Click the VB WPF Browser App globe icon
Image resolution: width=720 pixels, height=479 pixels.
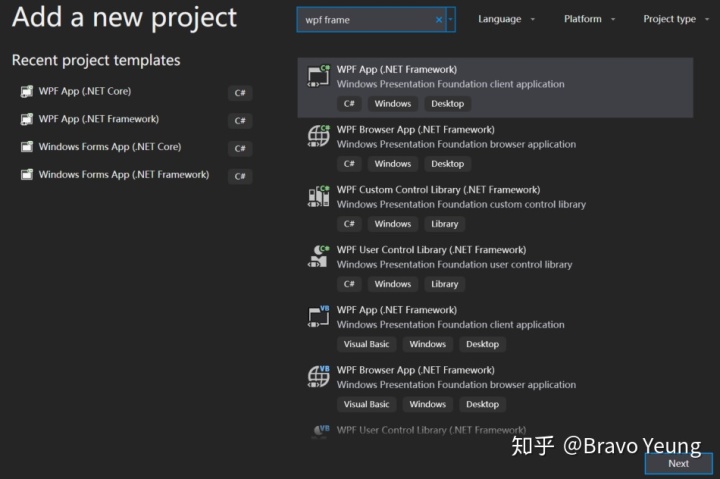319,377
